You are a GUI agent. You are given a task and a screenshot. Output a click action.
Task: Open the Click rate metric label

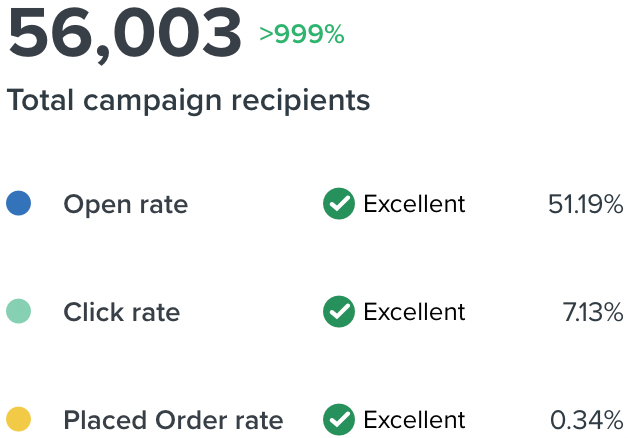pyautogui.click(x=121, y=312)
